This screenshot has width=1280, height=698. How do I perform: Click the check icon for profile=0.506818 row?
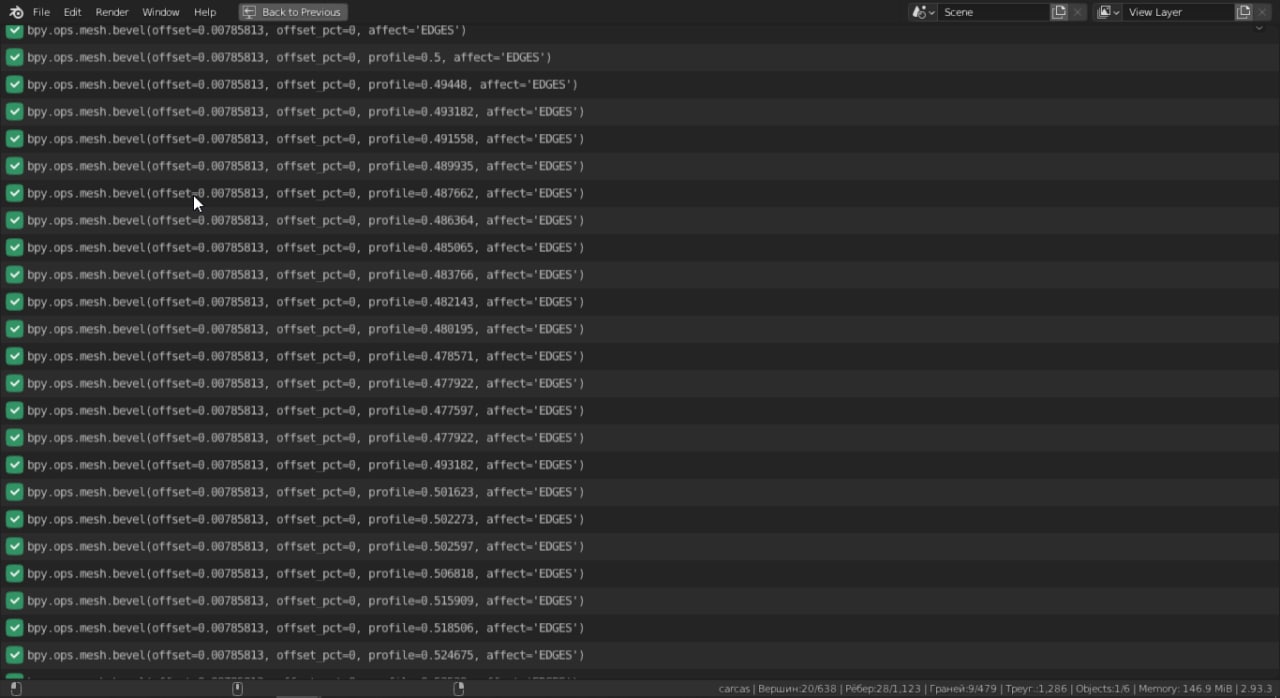click(x=14, y=573)
